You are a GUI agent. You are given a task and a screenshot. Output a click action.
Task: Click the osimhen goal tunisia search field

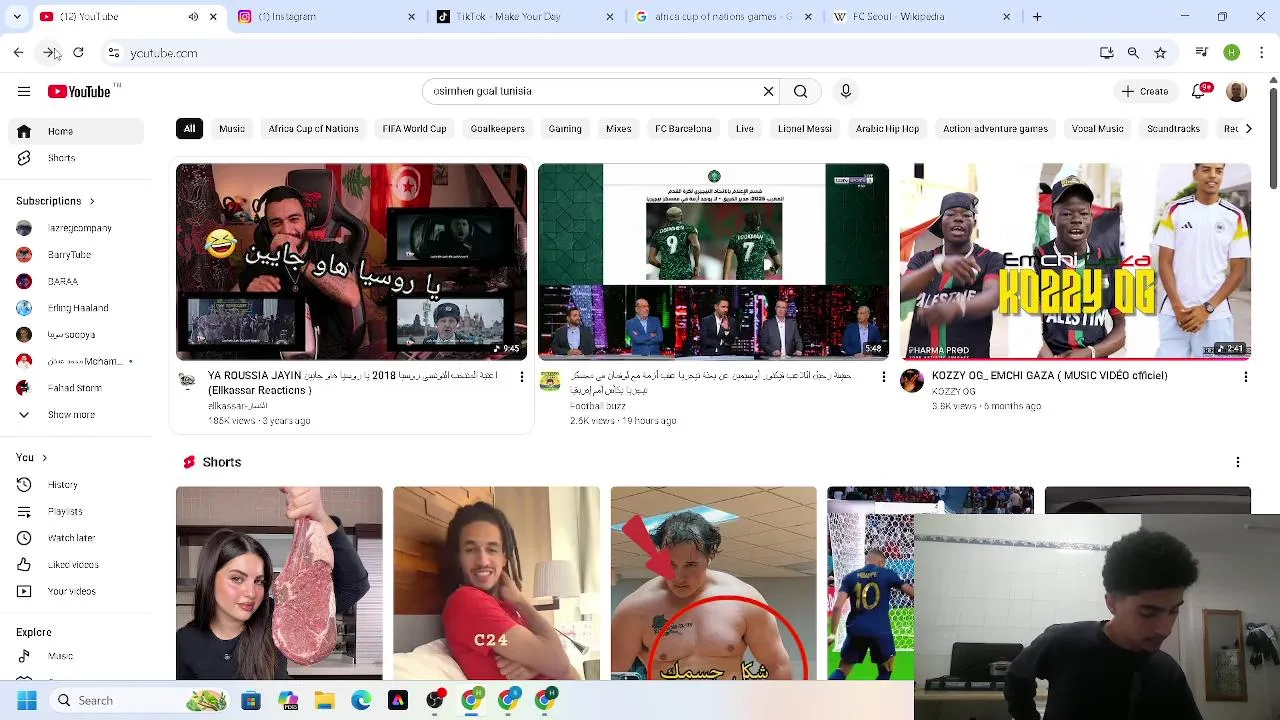click(595, 91)
